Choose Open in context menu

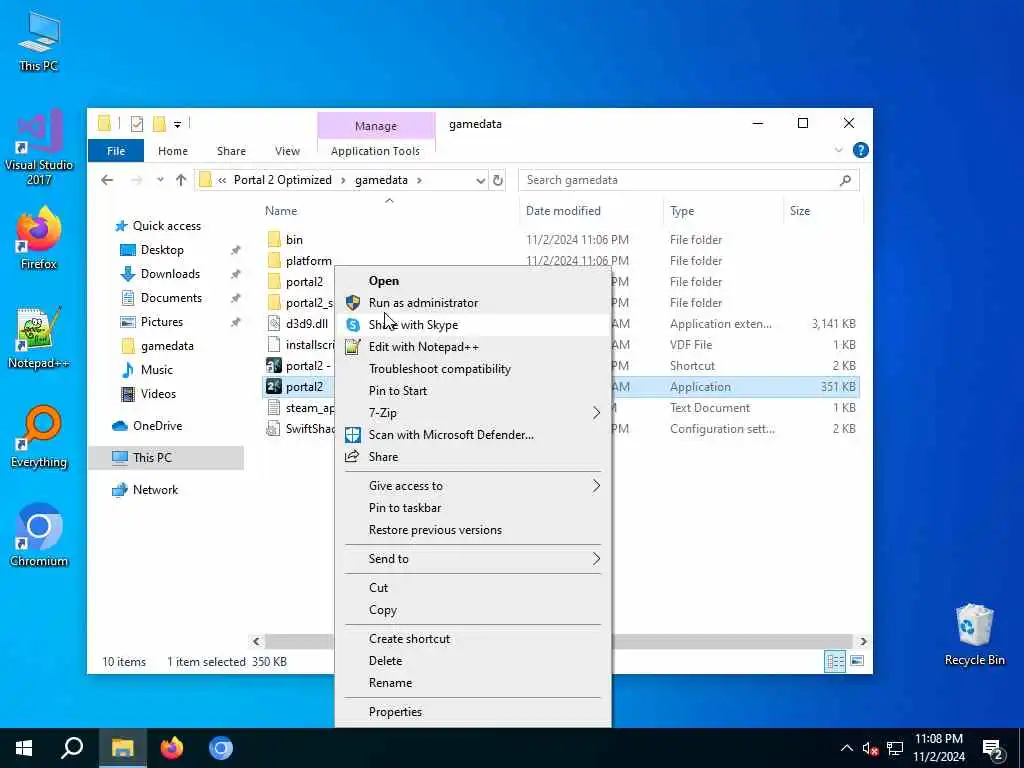point(473,281)
